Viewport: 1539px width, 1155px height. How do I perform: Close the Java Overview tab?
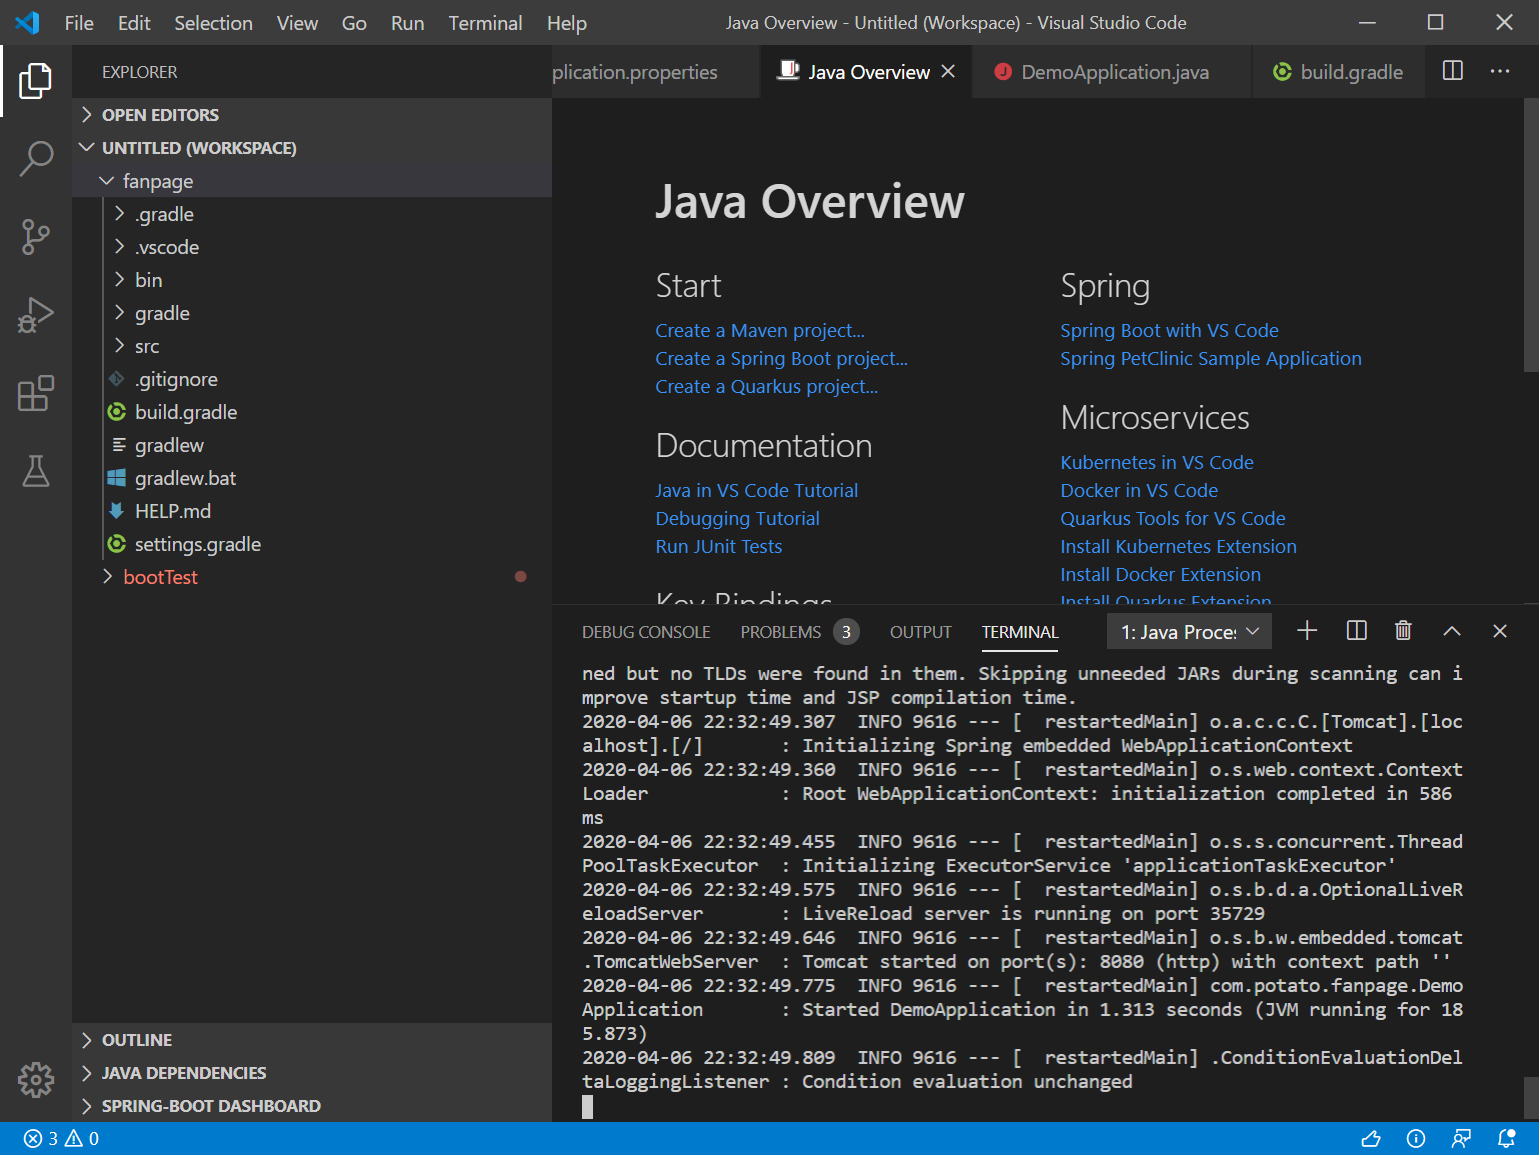(x=948, y=72)
